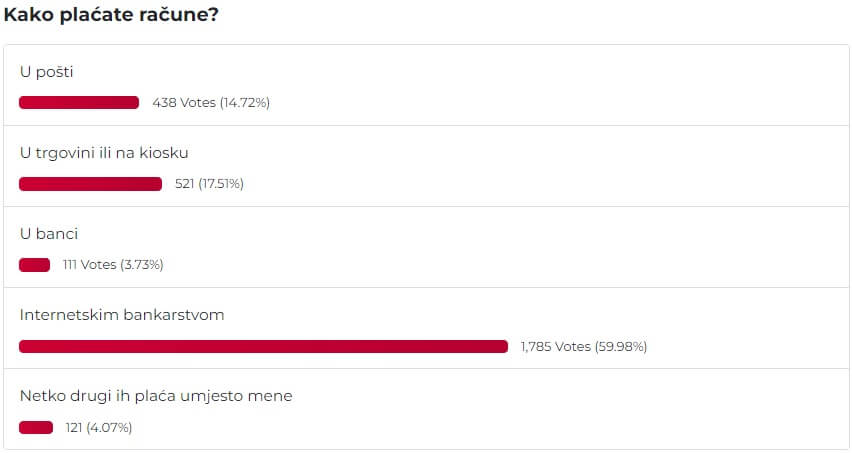852x453 pixels.
Task: Click 438 Votes (14.72%) text
Action: pyautogui.click(x=211, y=103)
